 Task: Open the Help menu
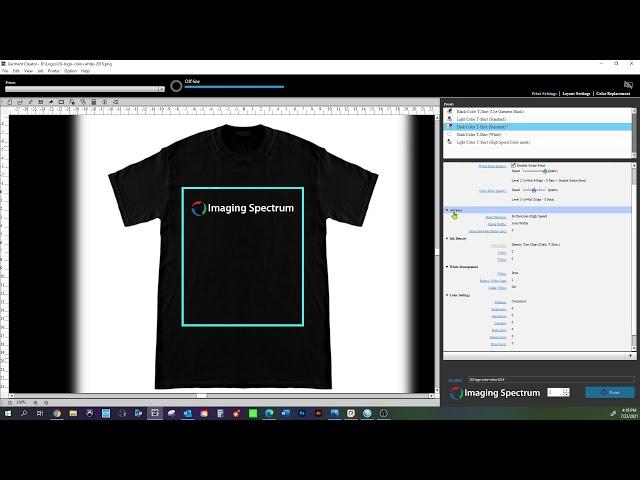(x=85, y=71)
